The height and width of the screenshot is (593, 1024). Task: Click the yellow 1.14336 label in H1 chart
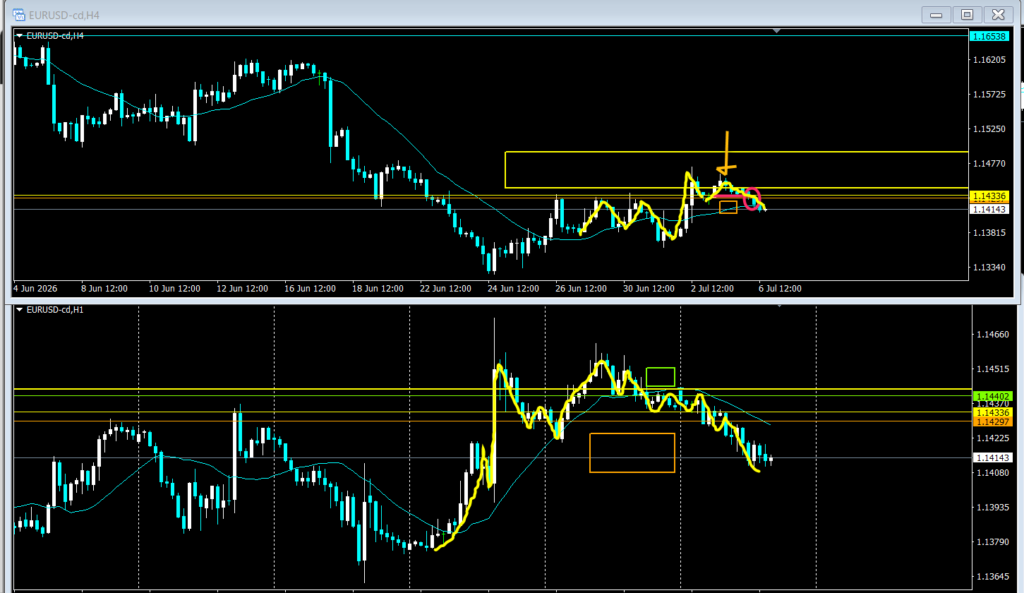click(x=993, y=413)
